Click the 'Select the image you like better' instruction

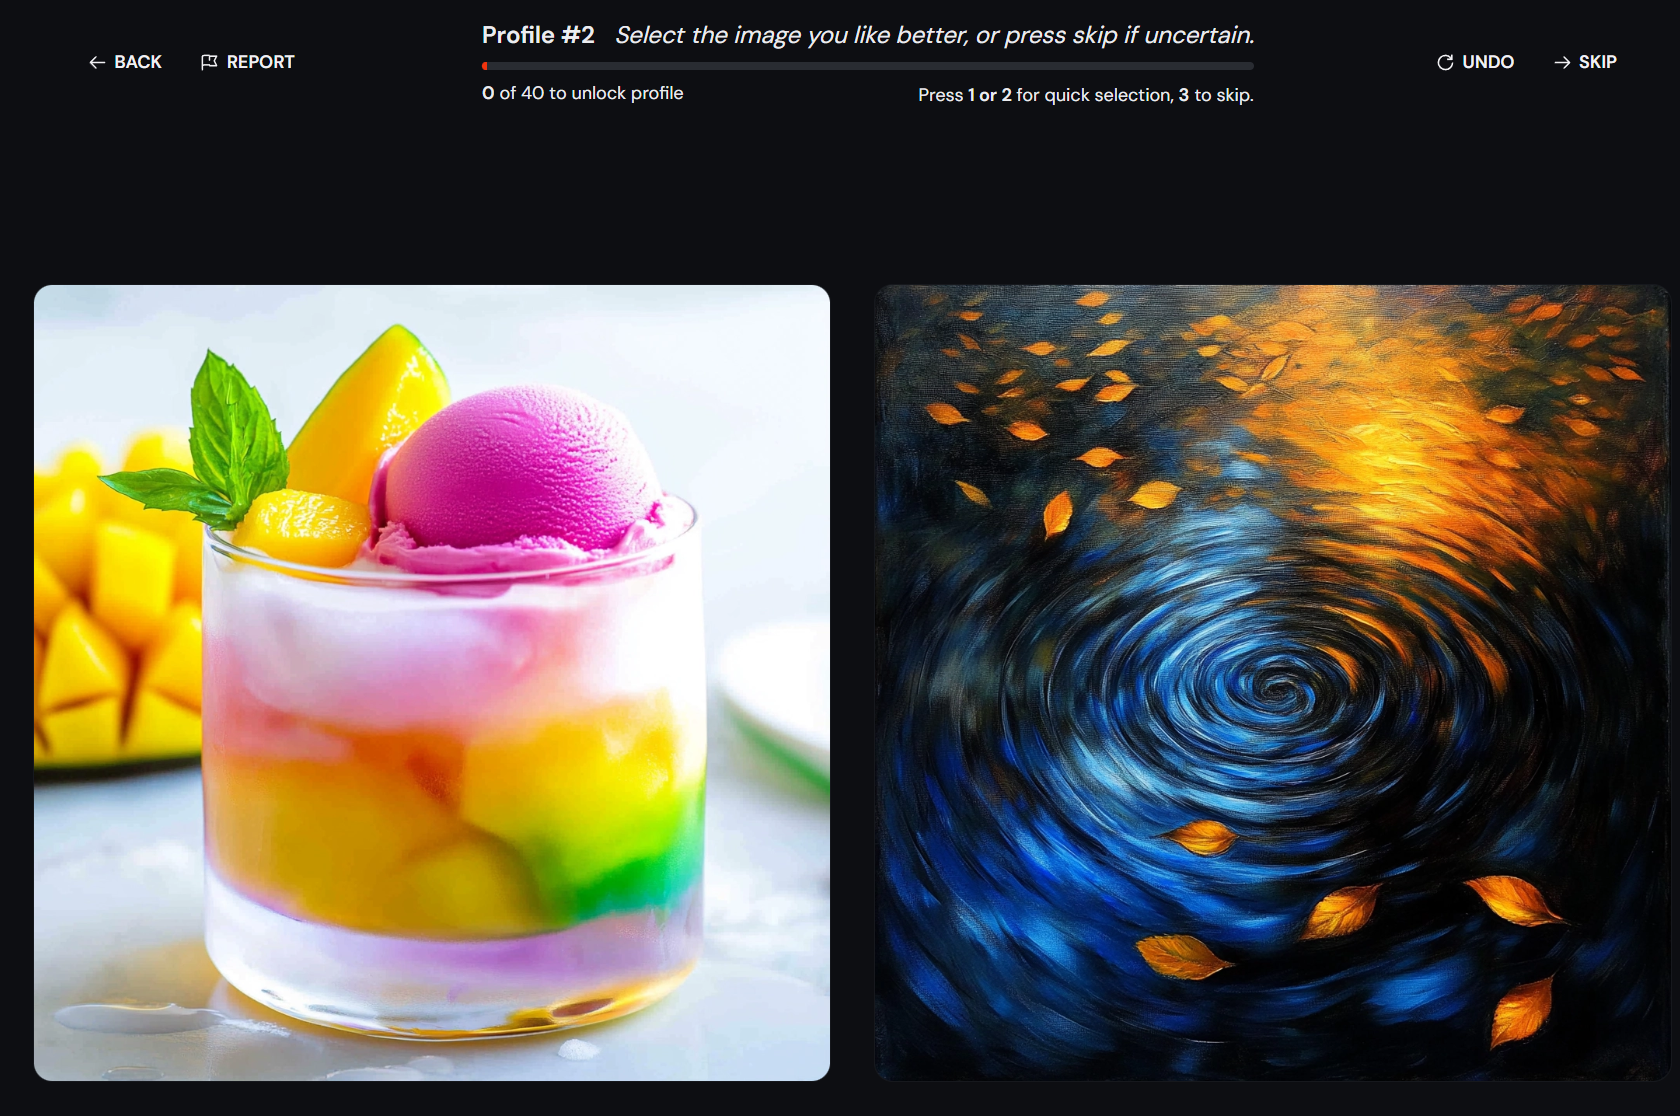pyautogui.click(x=791, y=35)
